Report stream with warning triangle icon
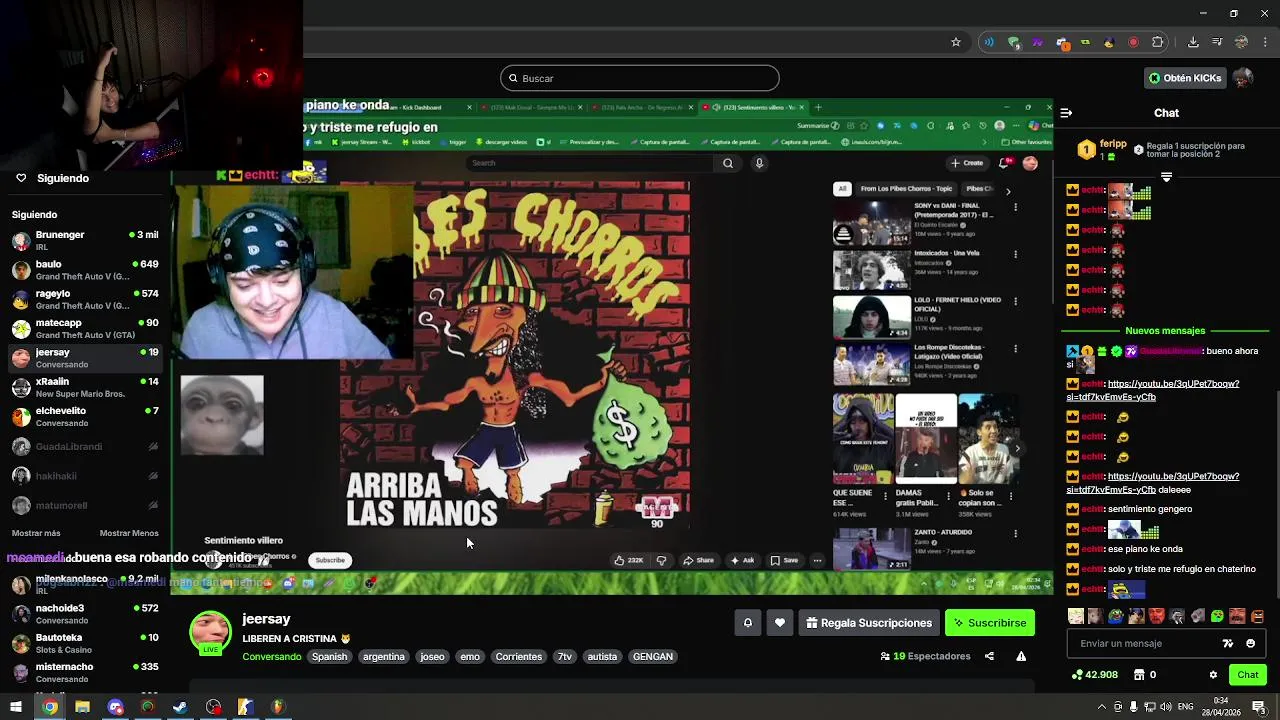Screen dimensions: 1280x720 click(x=1021, y=656)
